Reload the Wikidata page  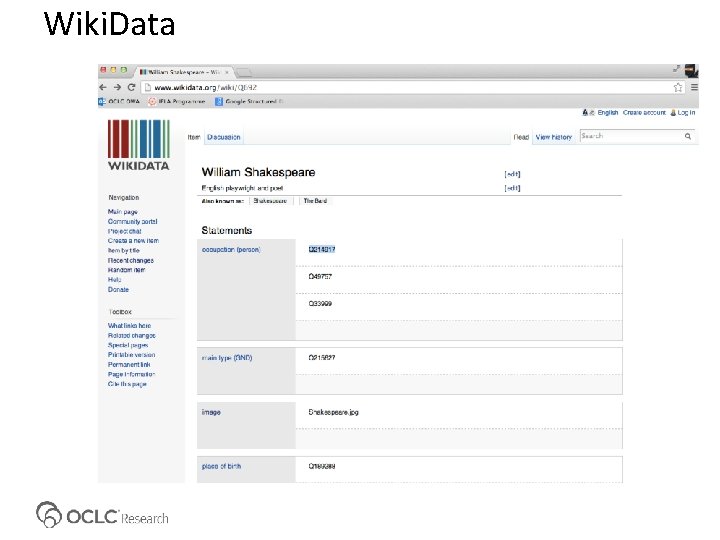131,87
